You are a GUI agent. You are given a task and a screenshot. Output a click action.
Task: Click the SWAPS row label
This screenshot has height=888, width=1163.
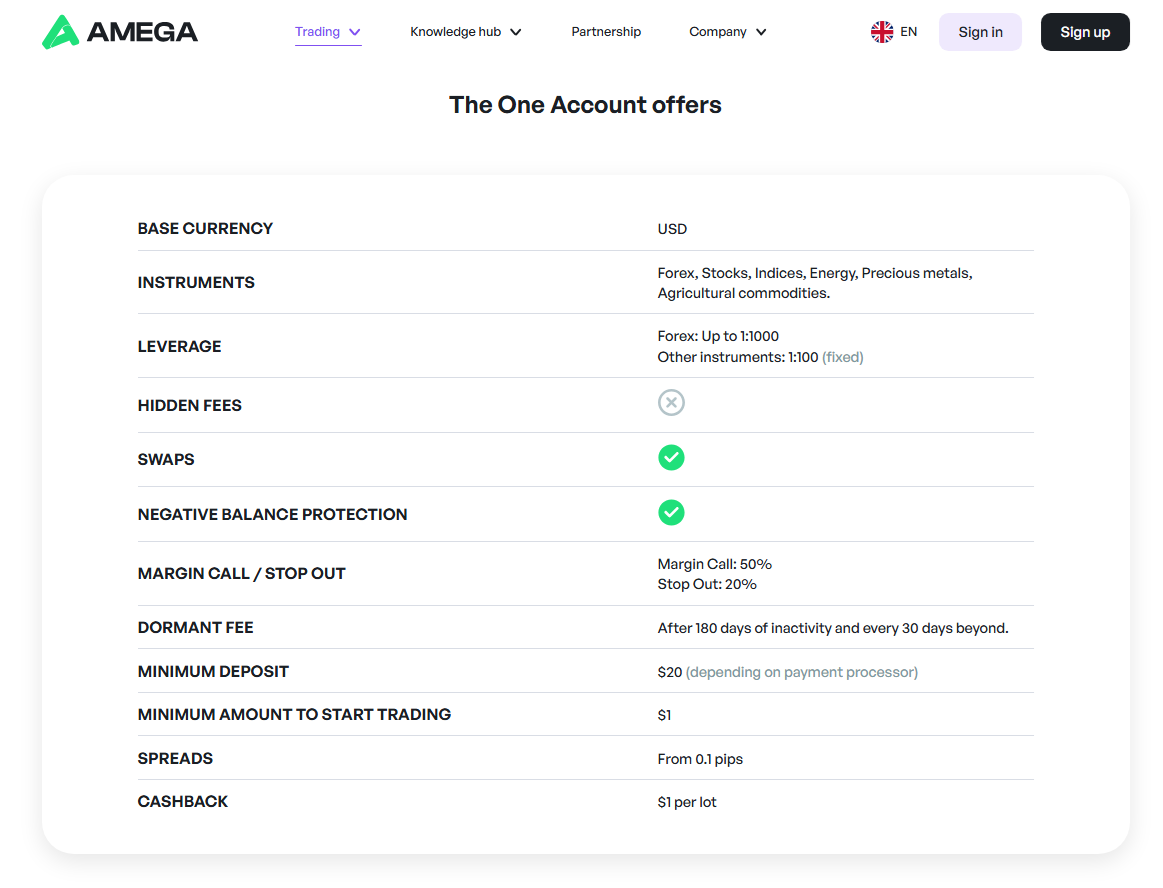click(x=166, y=459)
